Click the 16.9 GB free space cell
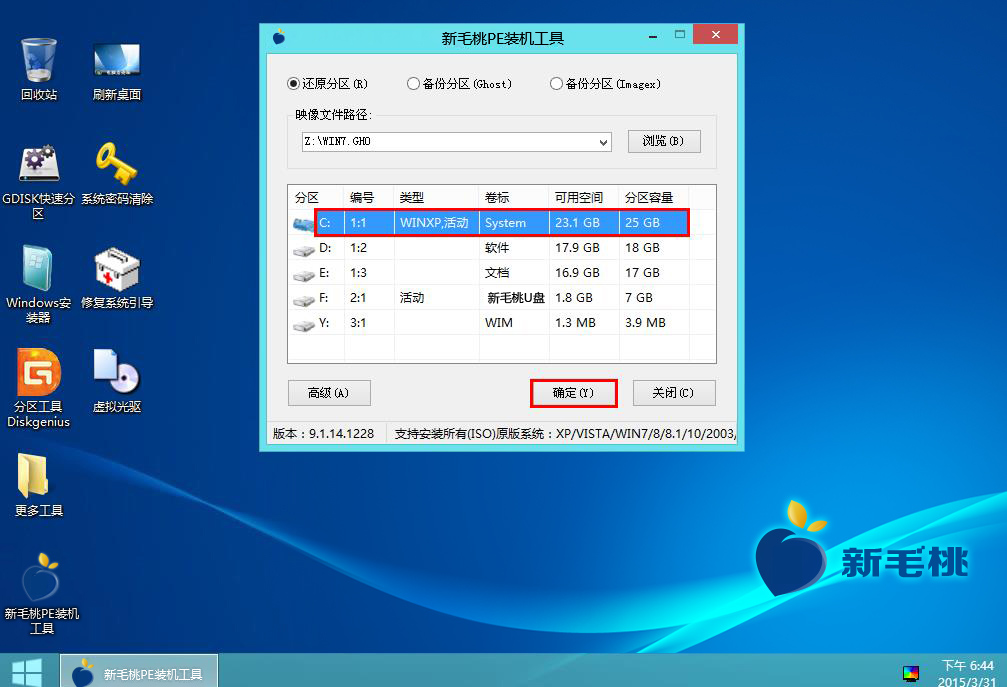 tap(577, 273)
